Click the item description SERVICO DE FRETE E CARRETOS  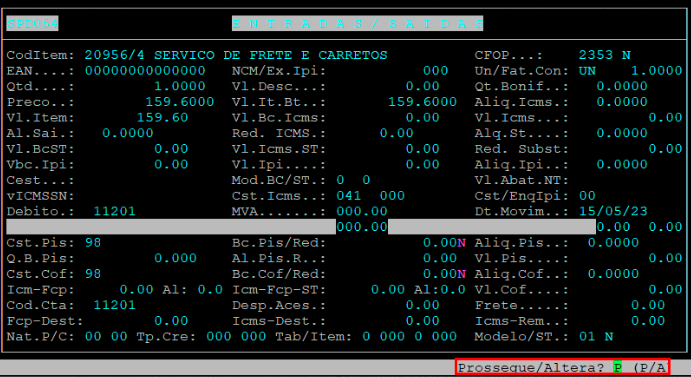click(x=271, y=55)
